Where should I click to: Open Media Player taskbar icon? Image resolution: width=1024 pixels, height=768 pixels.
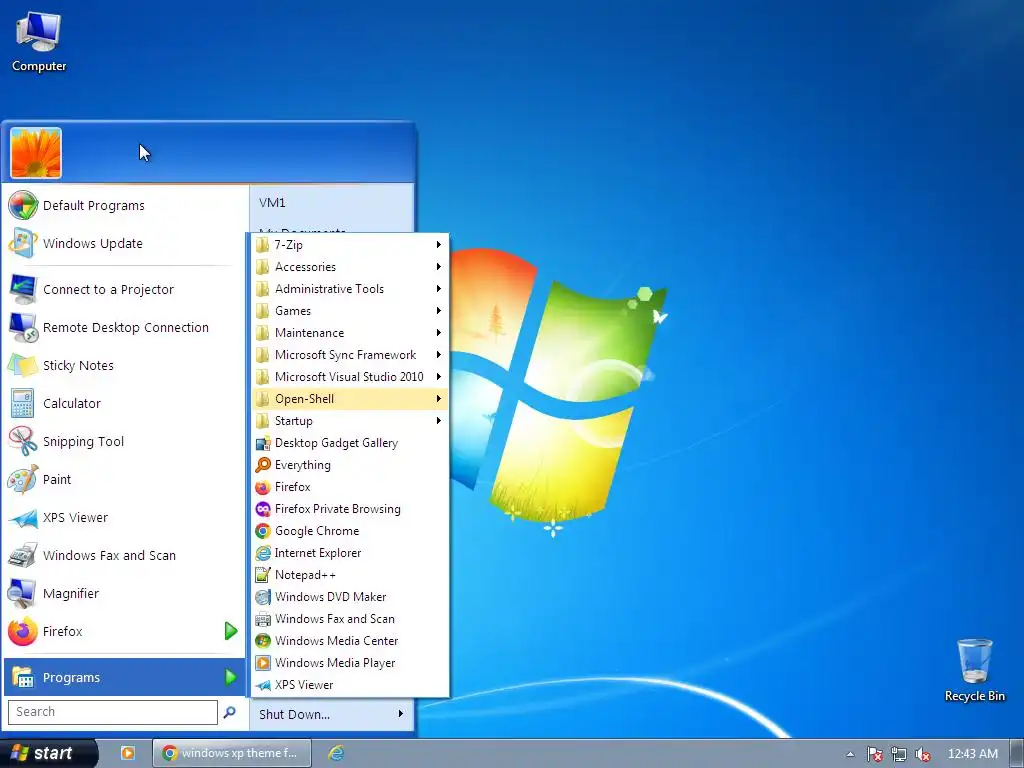(128, 753)
